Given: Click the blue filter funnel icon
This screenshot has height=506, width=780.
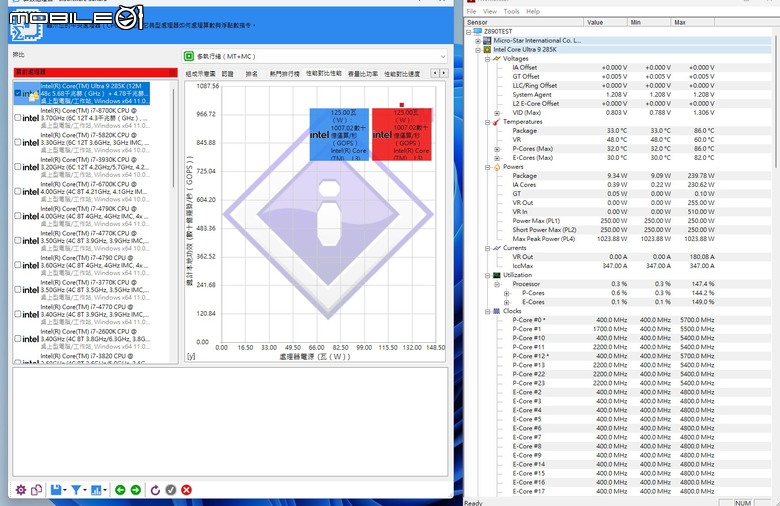Looking at the screenshot, I should pos(76,490).
